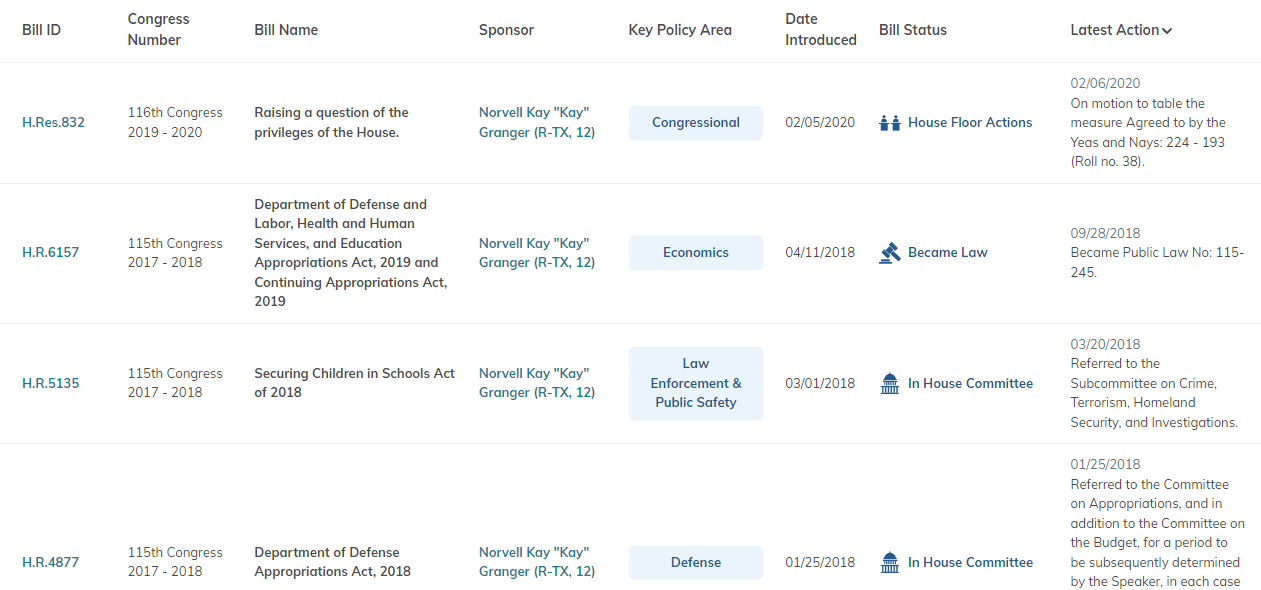Open bill H.R.4877 link
1261x590 pixels.
[50, 563]
